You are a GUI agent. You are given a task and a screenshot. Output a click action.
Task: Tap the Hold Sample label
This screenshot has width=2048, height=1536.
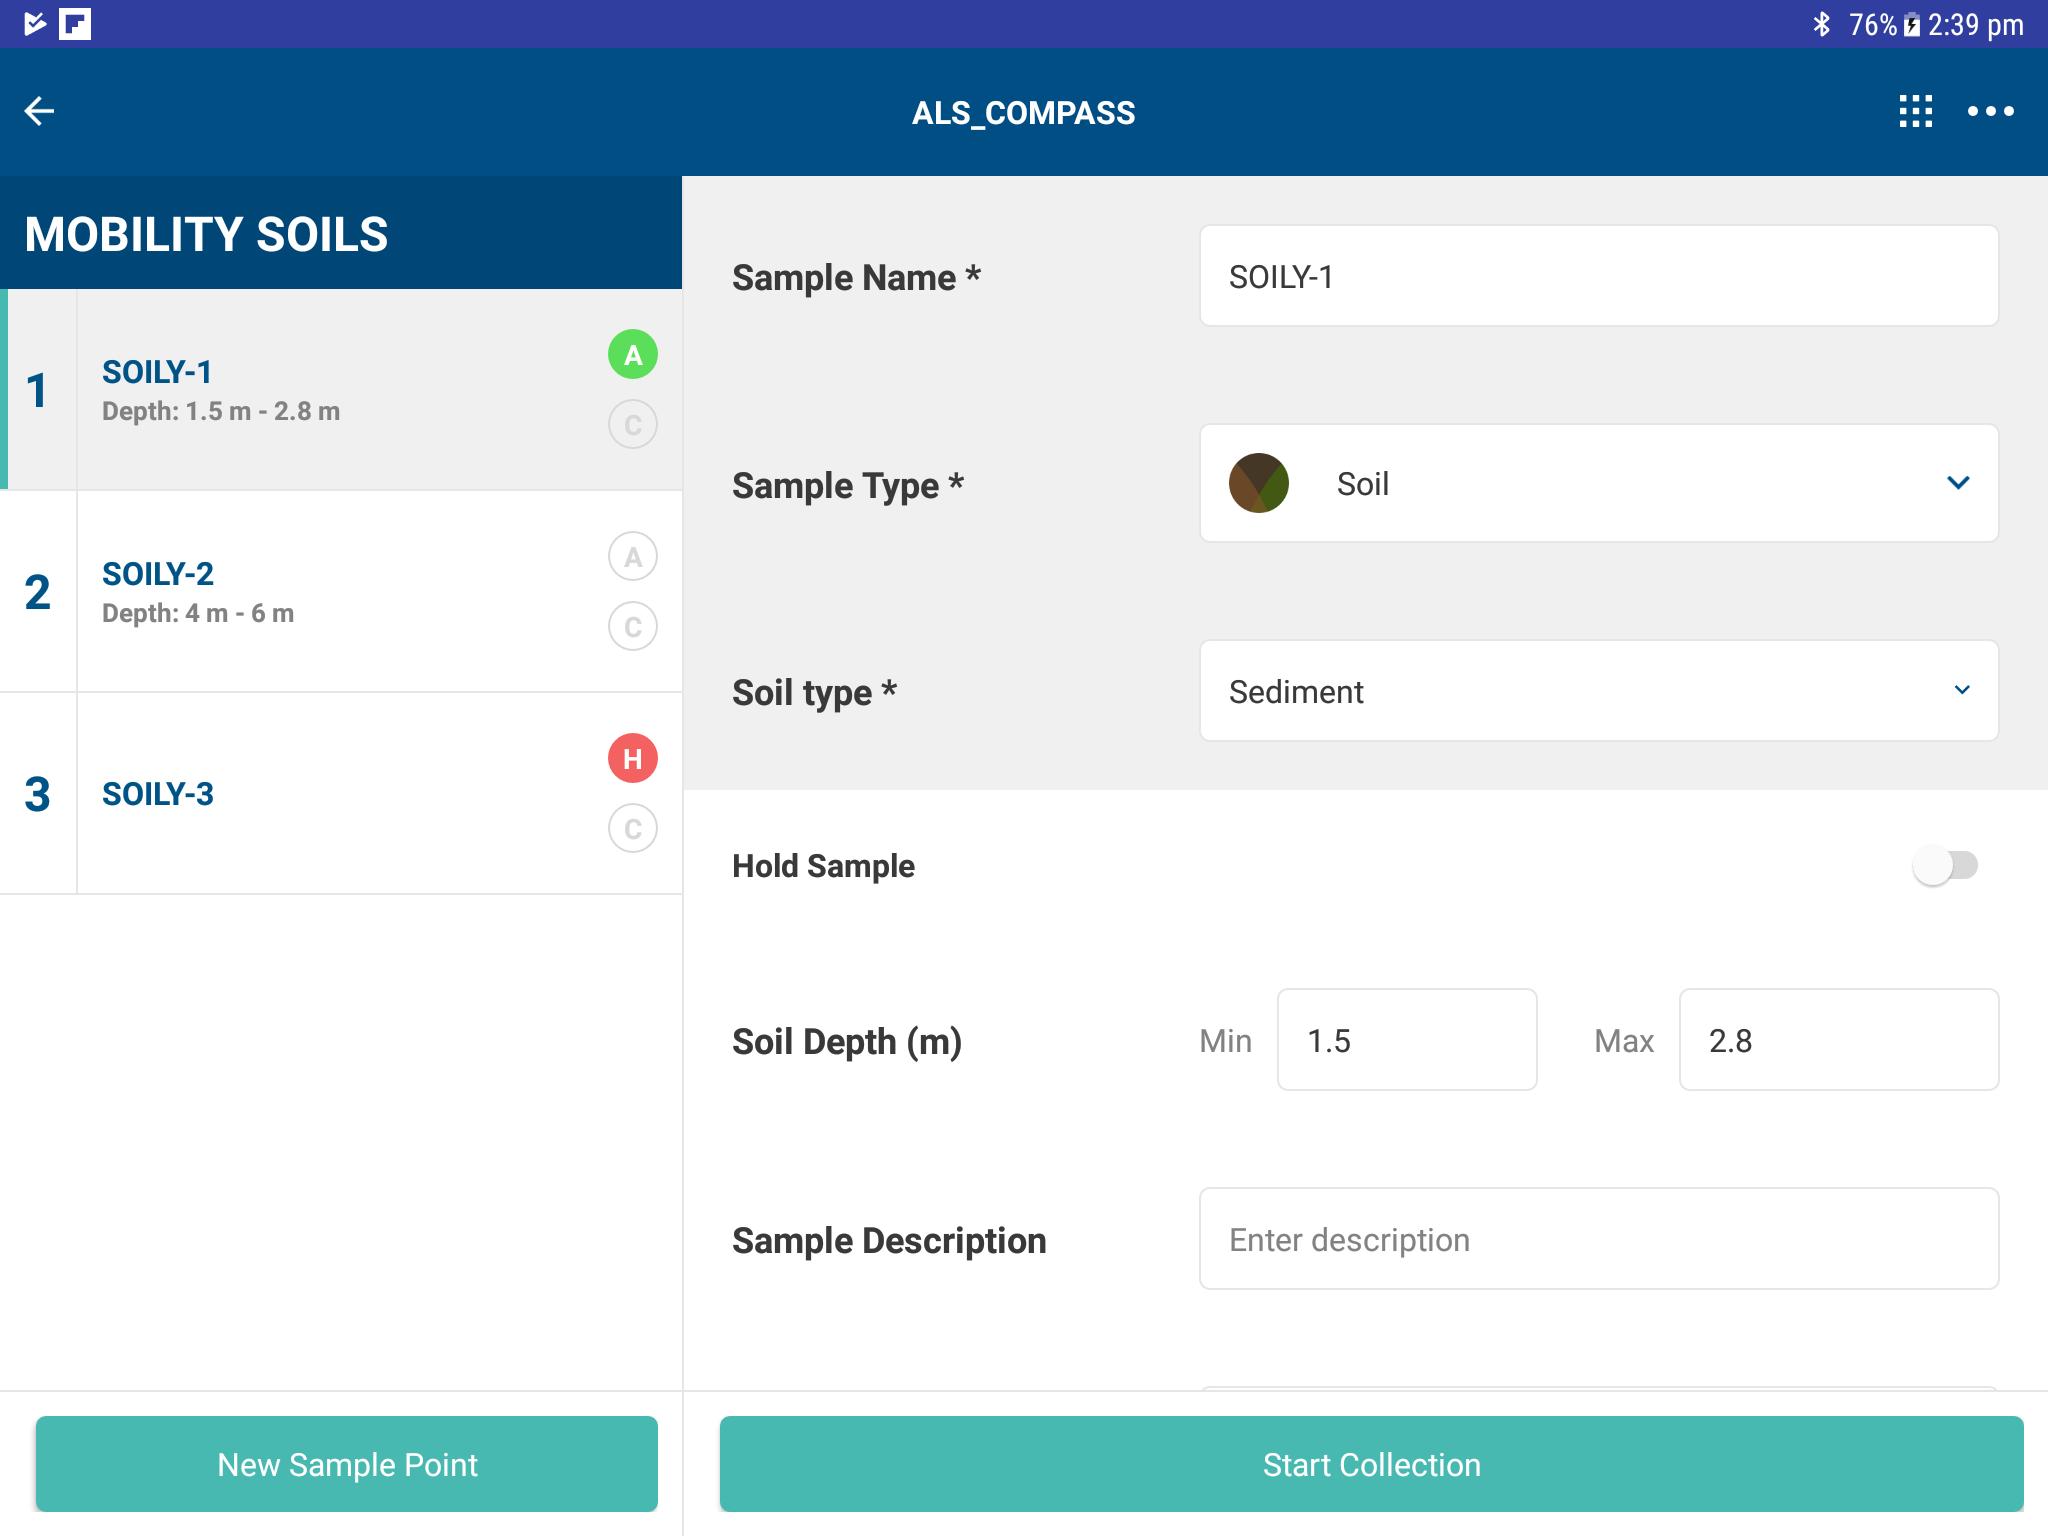pyautogui.click(x=823, y=866)
